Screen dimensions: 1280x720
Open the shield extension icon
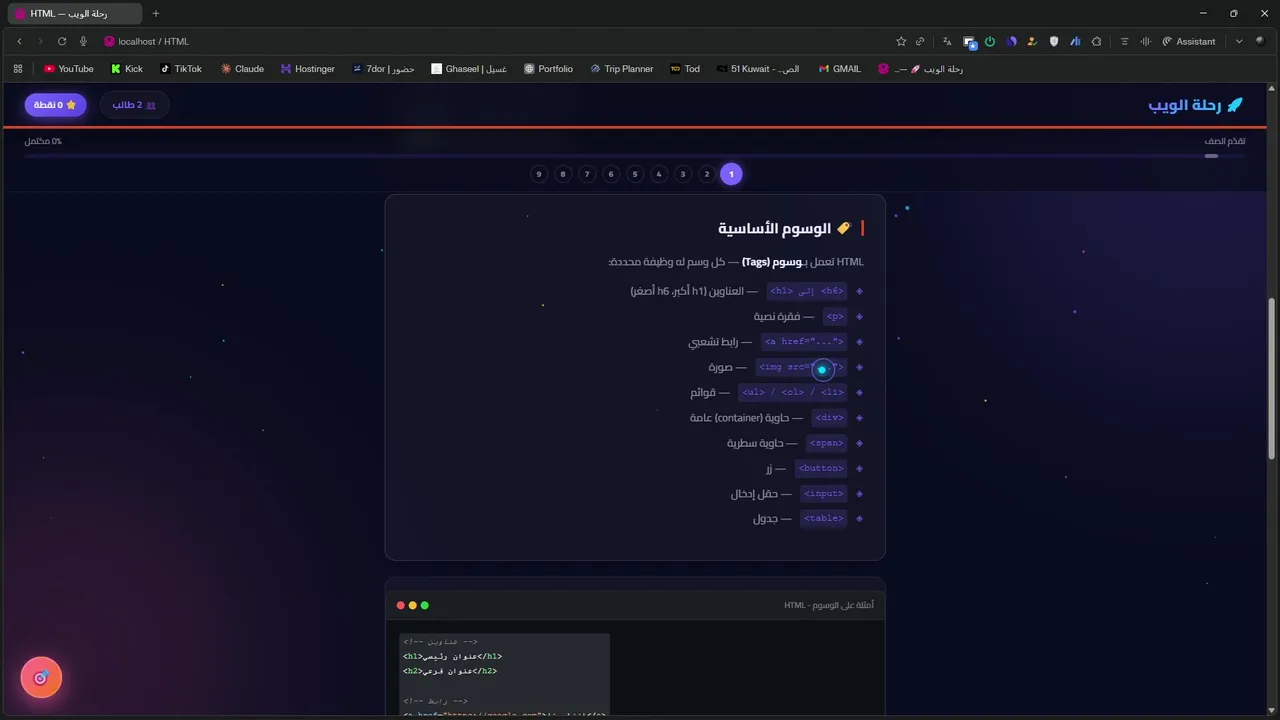[x=1054, y=41]
